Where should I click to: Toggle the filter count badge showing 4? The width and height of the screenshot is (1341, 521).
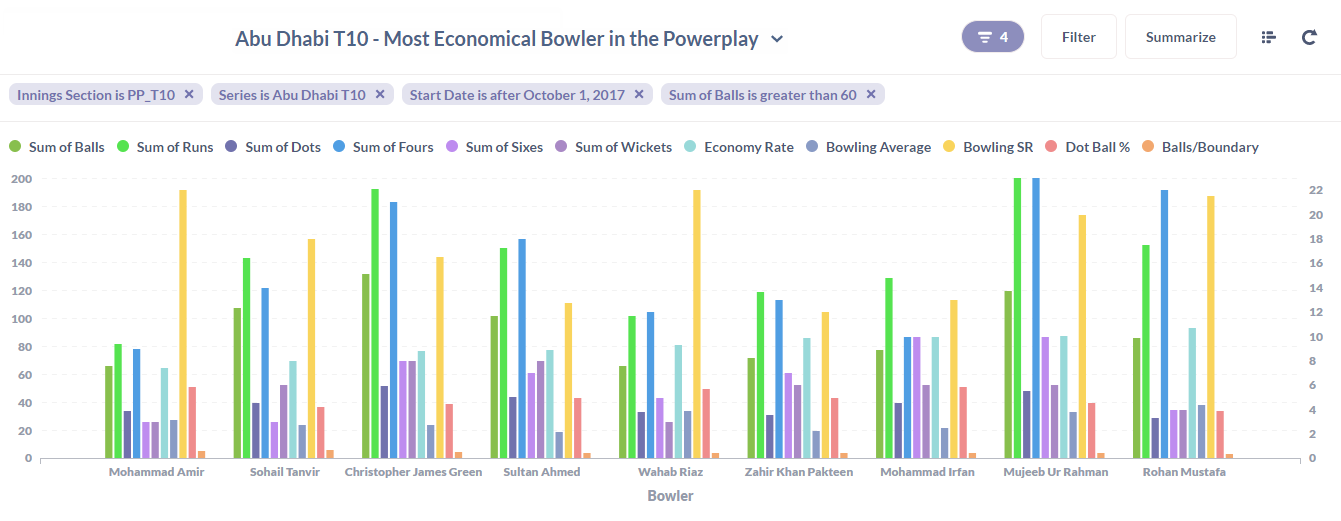993,37
